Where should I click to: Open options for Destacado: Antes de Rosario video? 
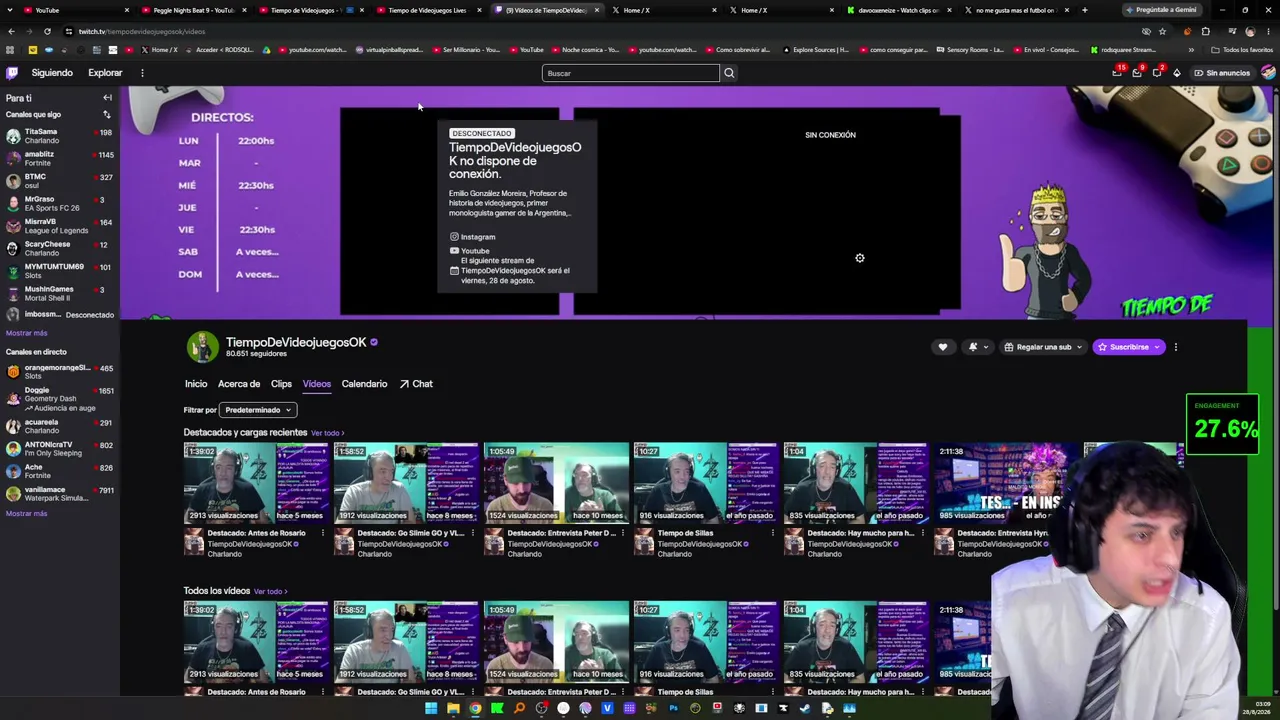(x=322, y=533)
